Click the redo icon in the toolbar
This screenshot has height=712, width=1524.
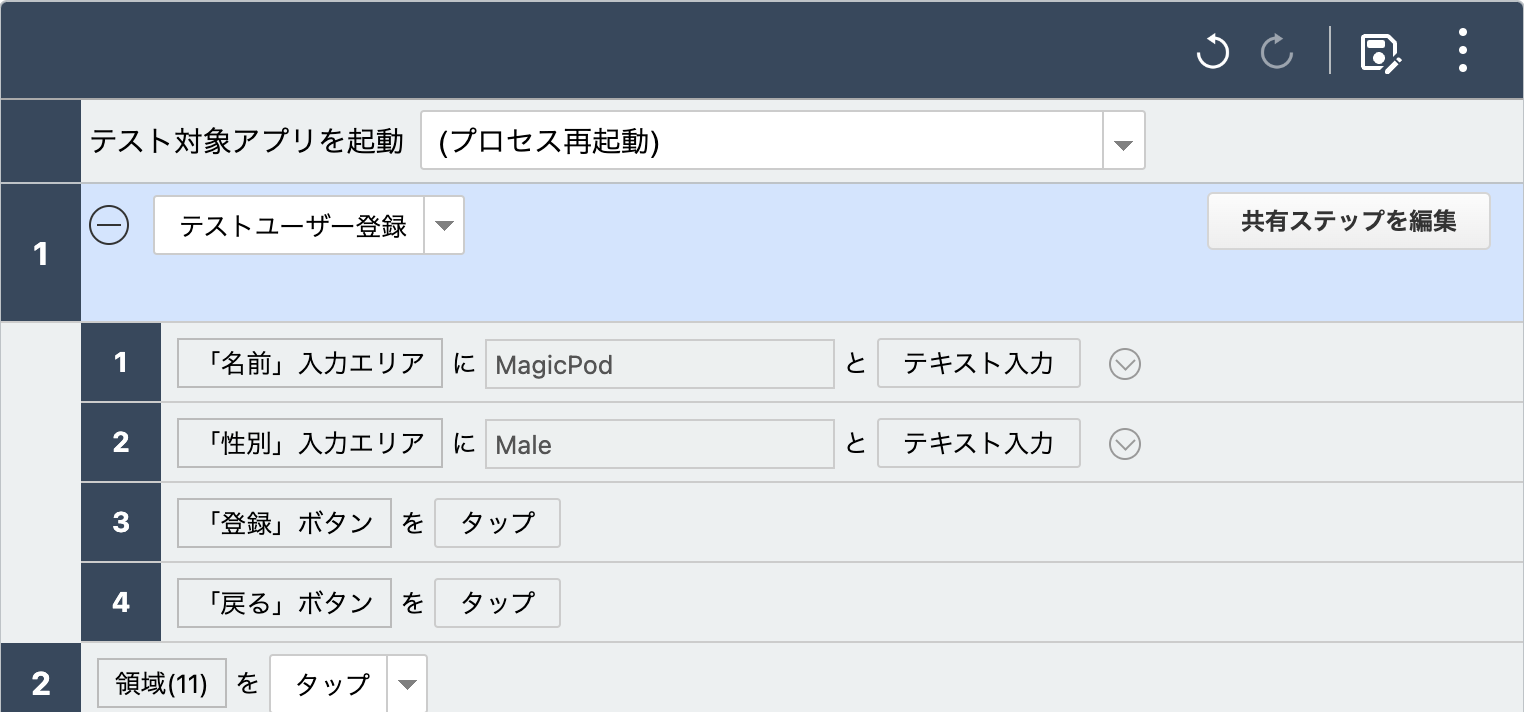[x=1277, y=50]
